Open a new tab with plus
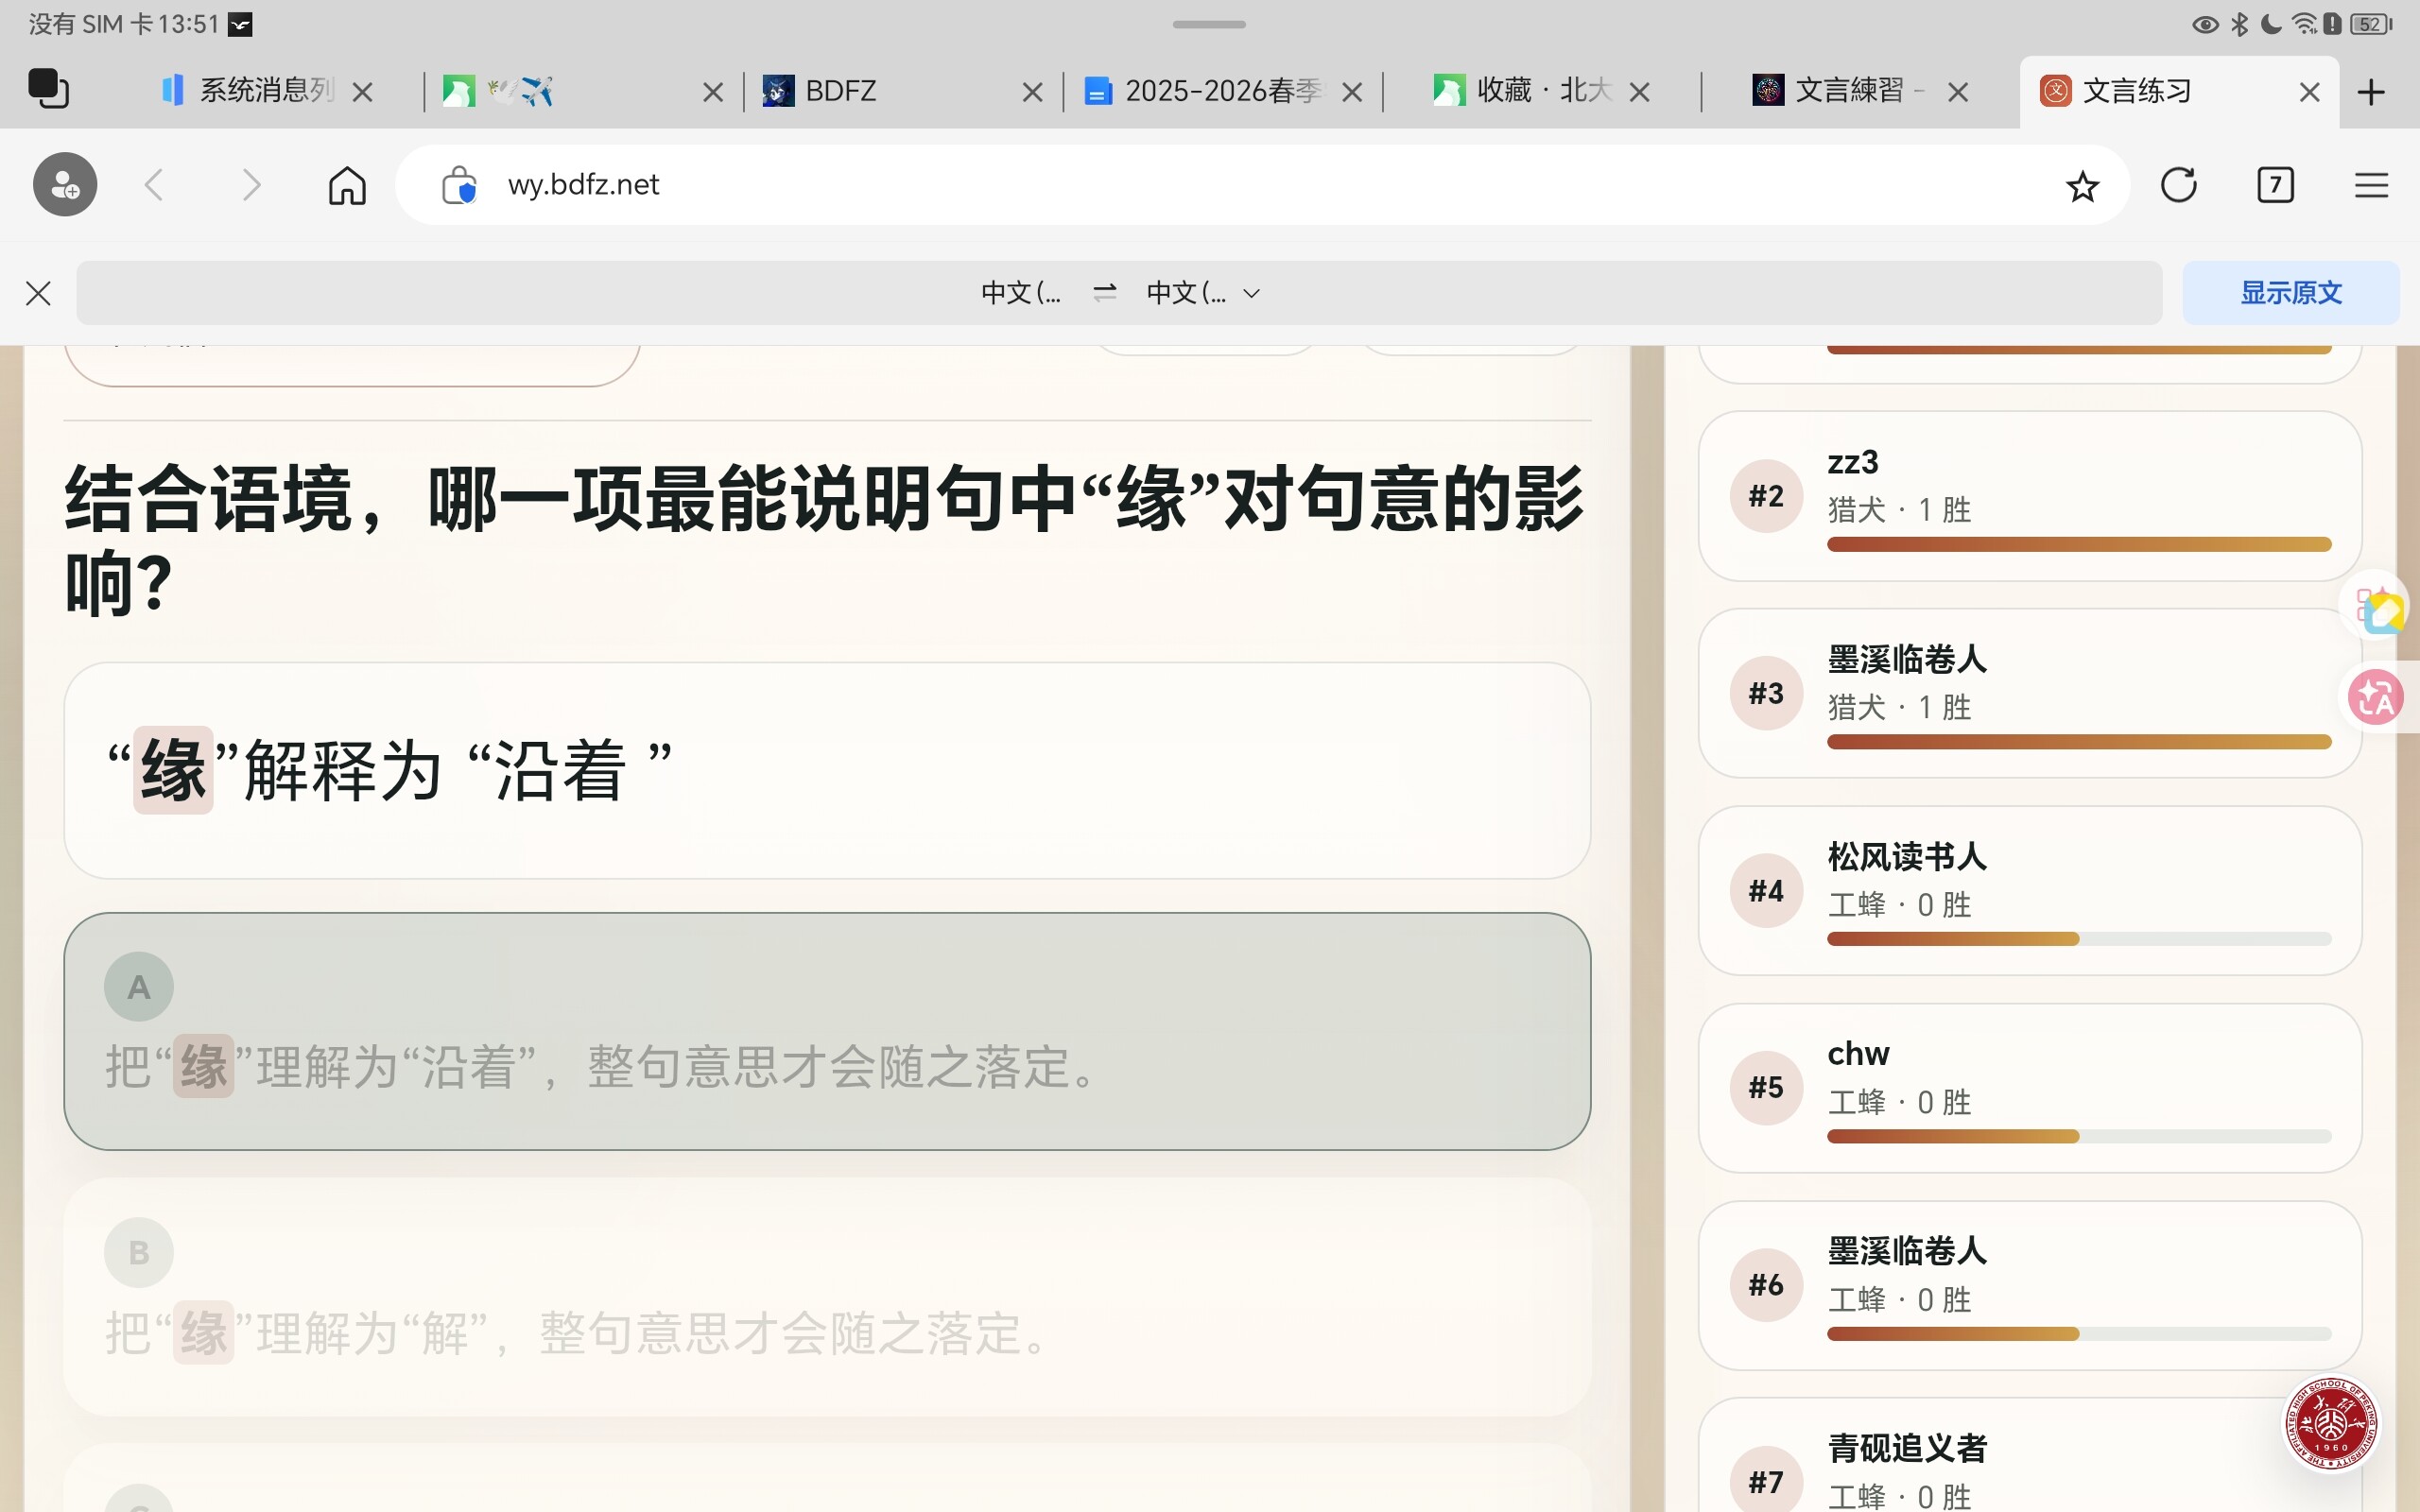This screenshot has height=1512, width=2420. click(x=2371, y=92)
